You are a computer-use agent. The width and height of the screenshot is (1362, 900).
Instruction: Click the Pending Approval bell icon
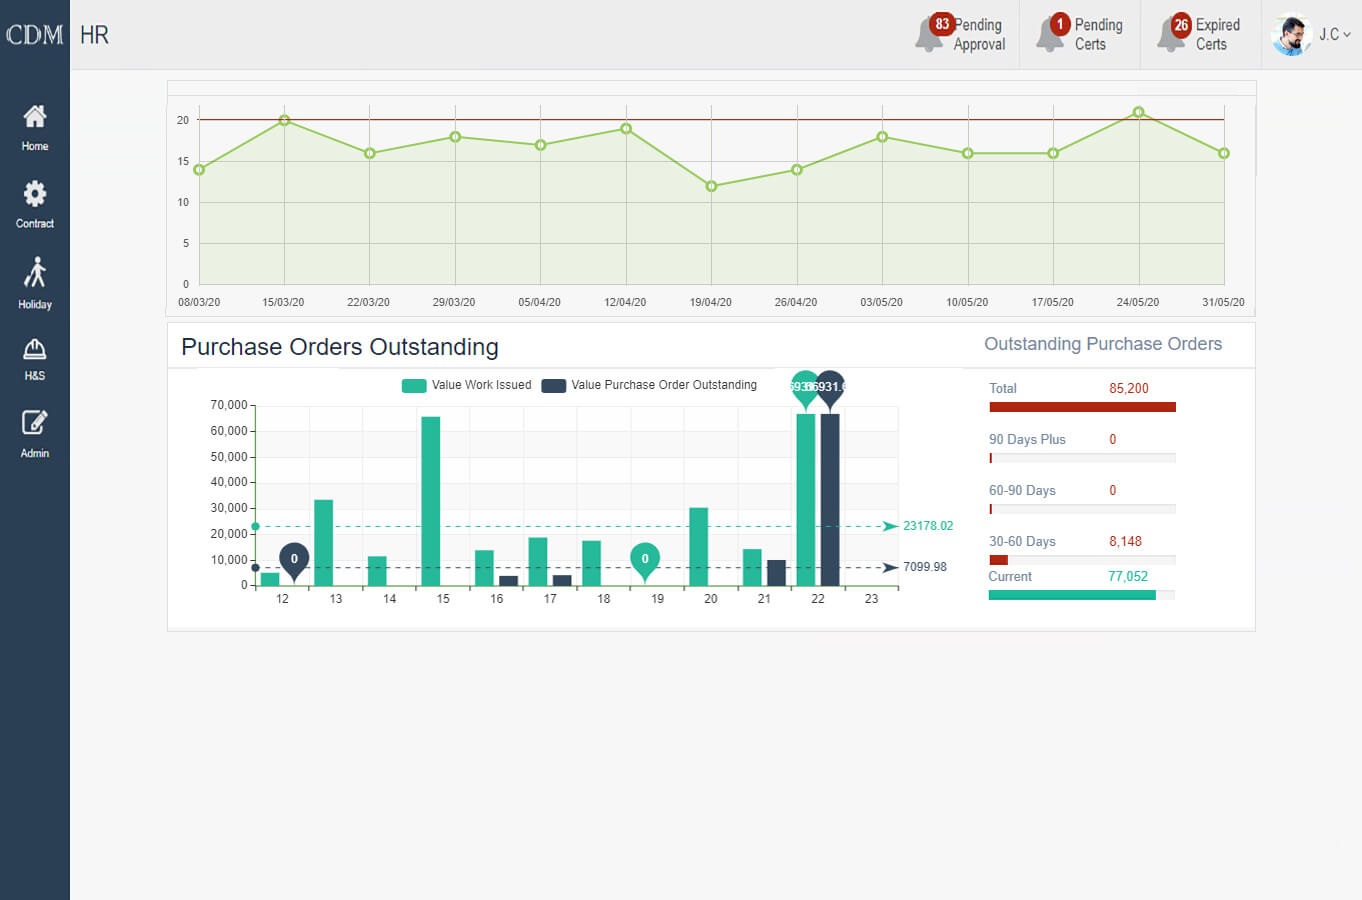click(929, 35)
